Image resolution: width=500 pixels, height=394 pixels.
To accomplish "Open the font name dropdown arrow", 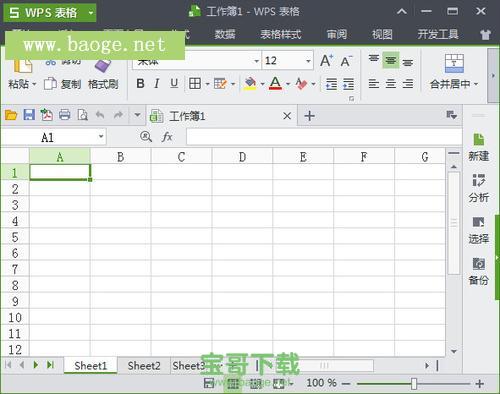I will click(x=256, y=61).
